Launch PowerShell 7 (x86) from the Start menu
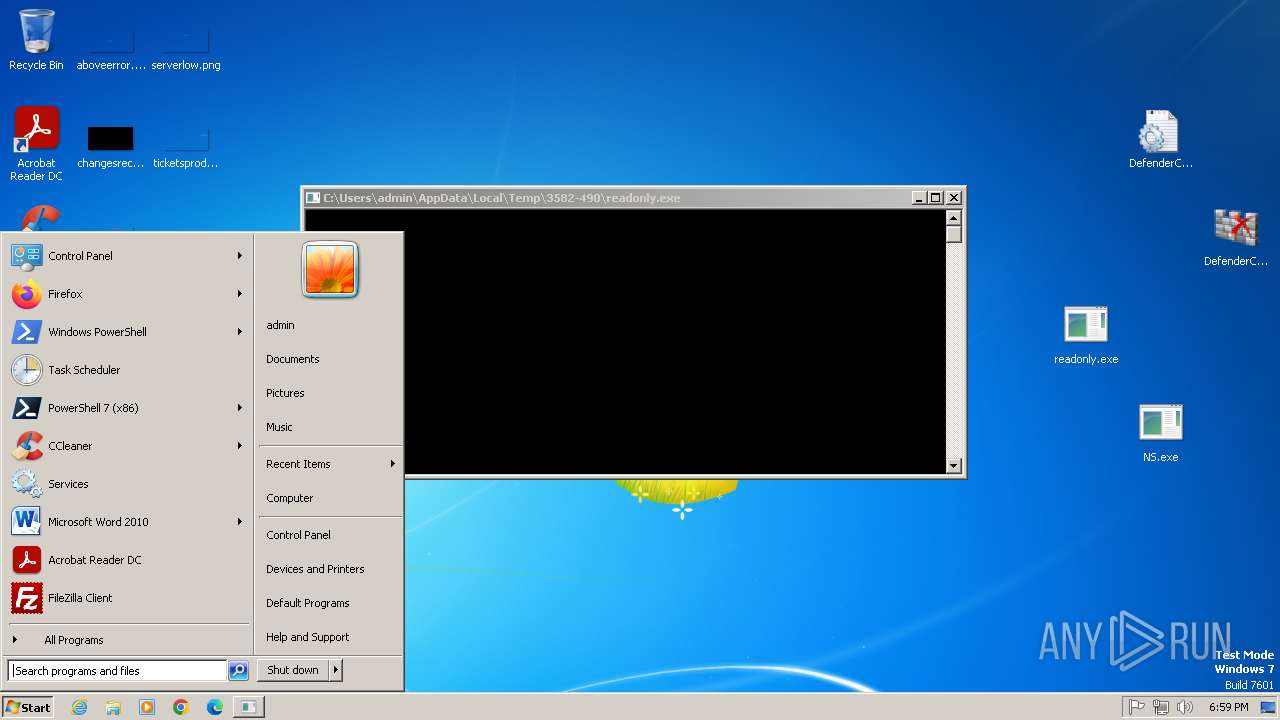The height and width of the screenshot is (720, 1280). [x=128, y=408]
